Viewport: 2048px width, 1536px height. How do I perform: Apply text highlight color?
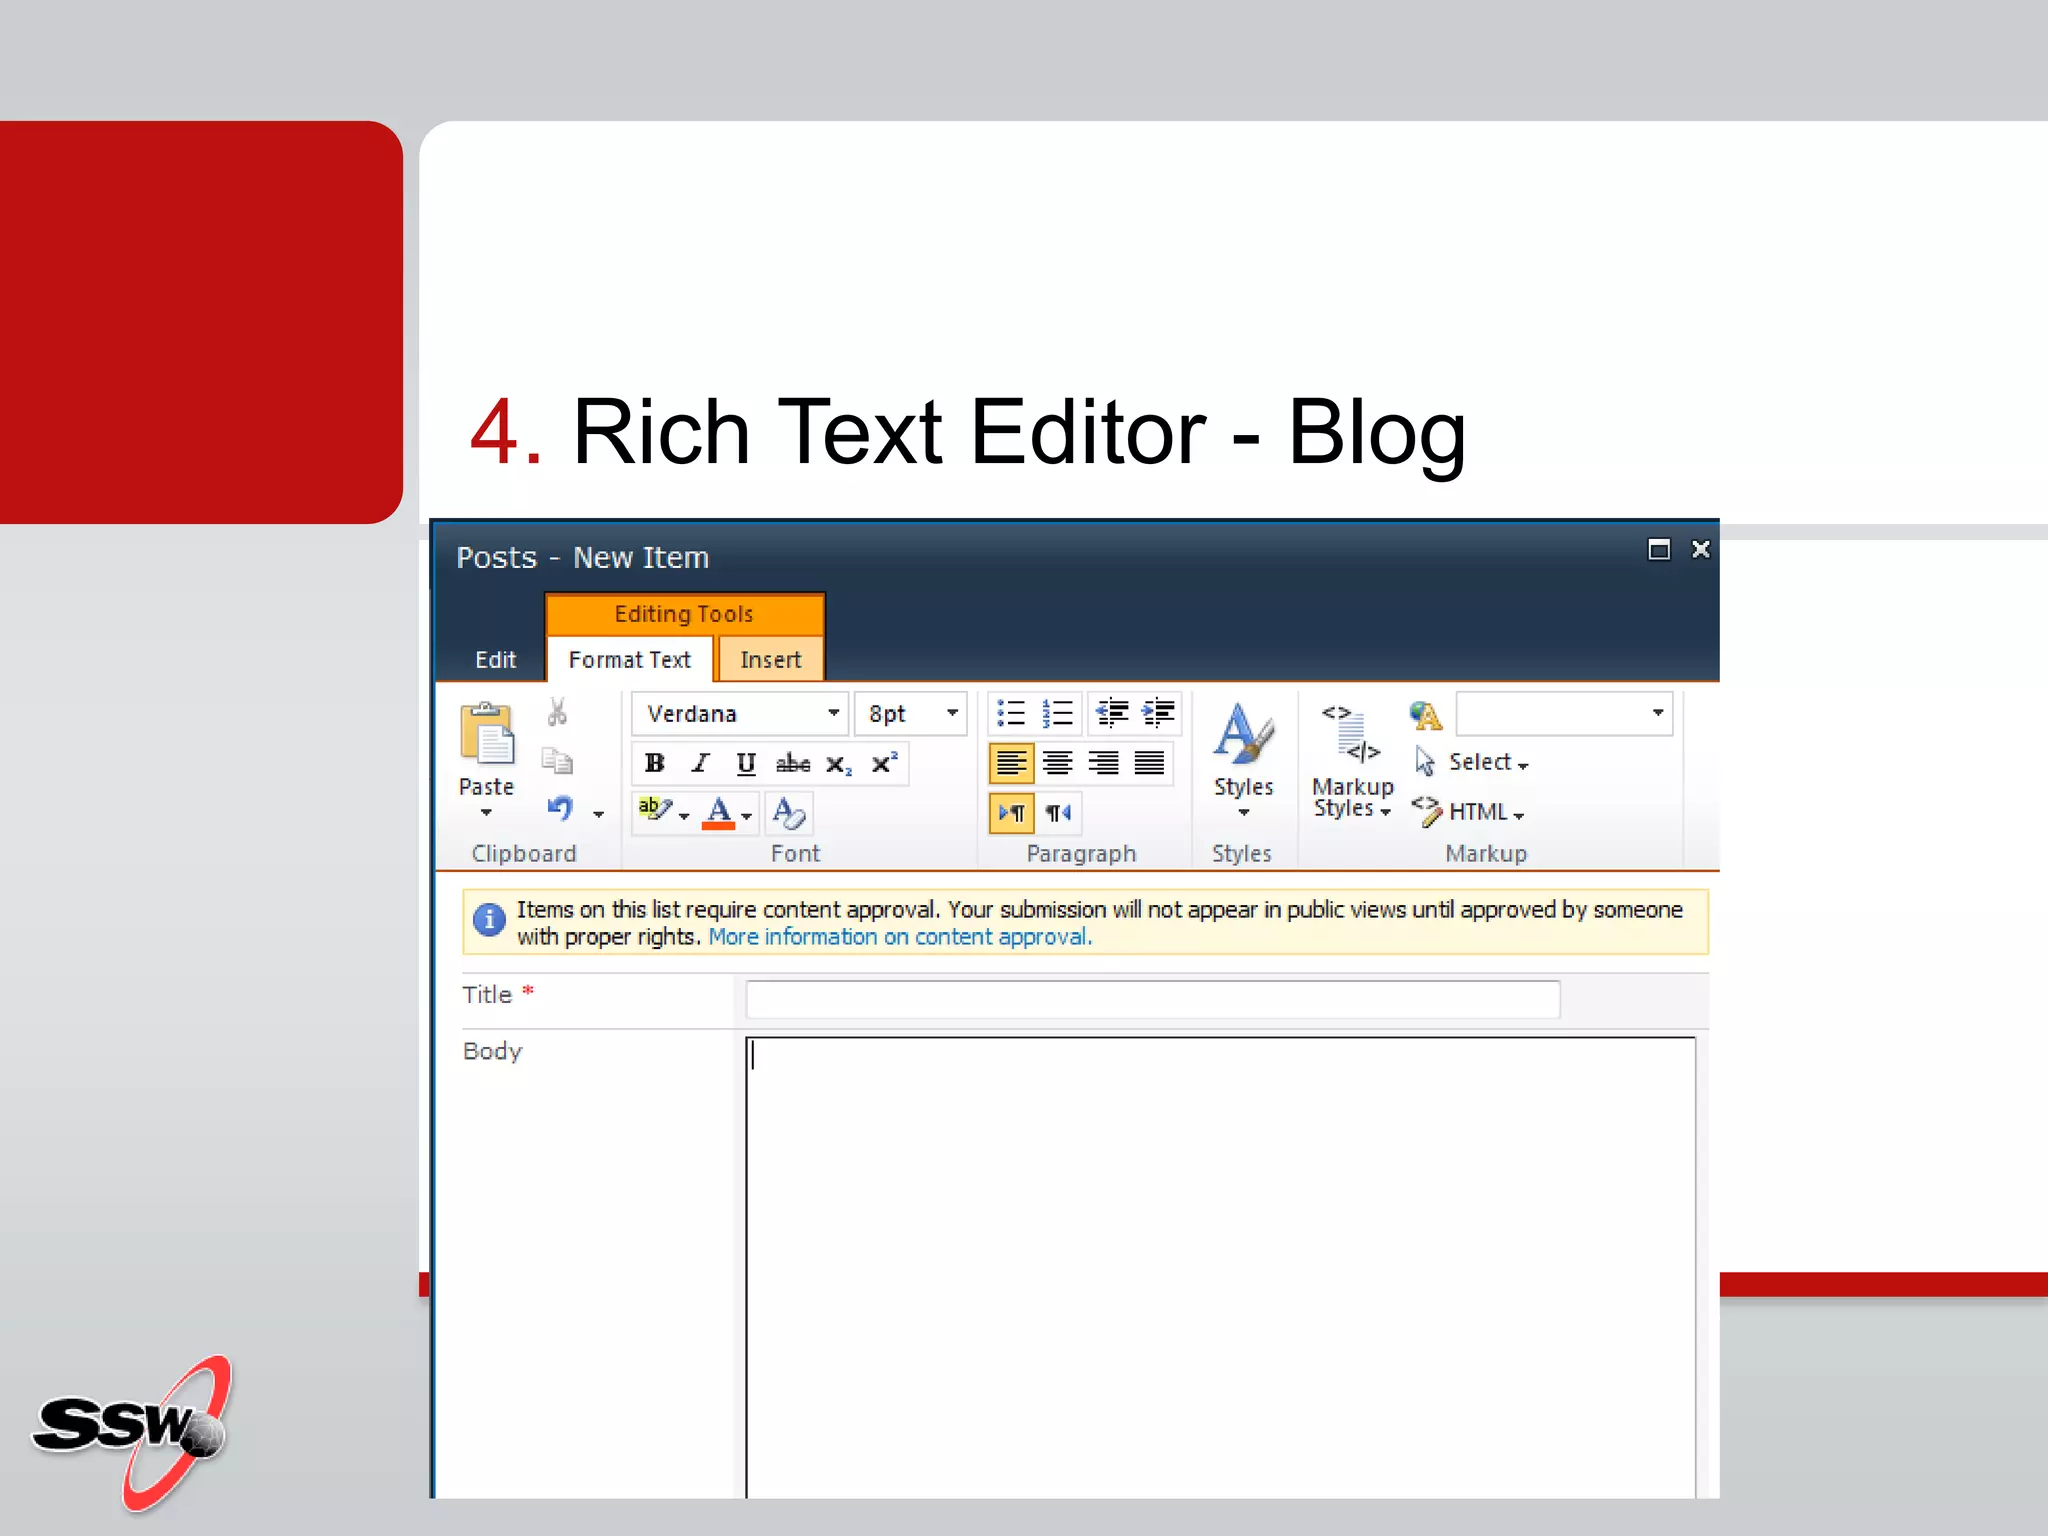pyautogui.click(x=656, y=809)
